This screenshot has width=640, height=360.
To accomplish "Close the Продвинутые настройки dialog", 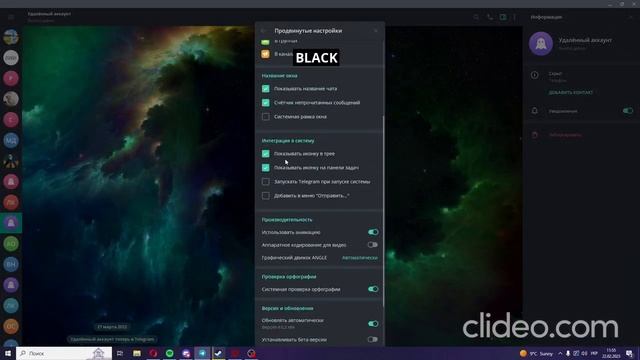I will point(376,31).
